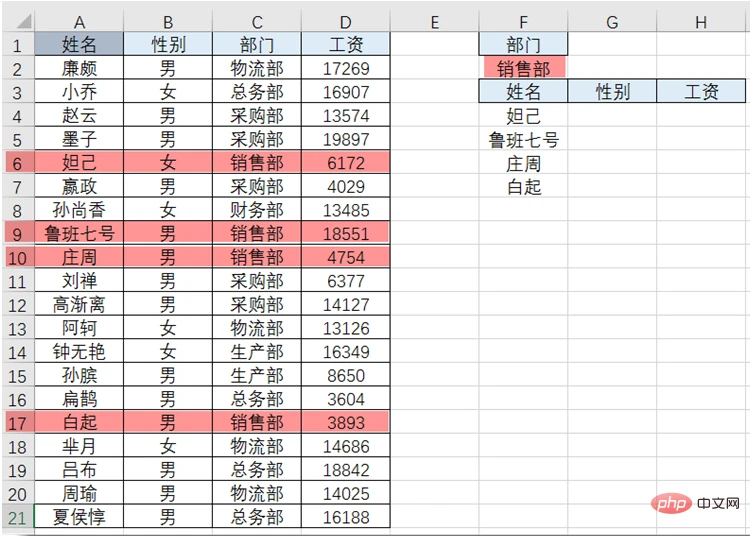This screenshot has width=750, height=536.
Task: Select the name cell 嬴政
Action: coord(79,186)
